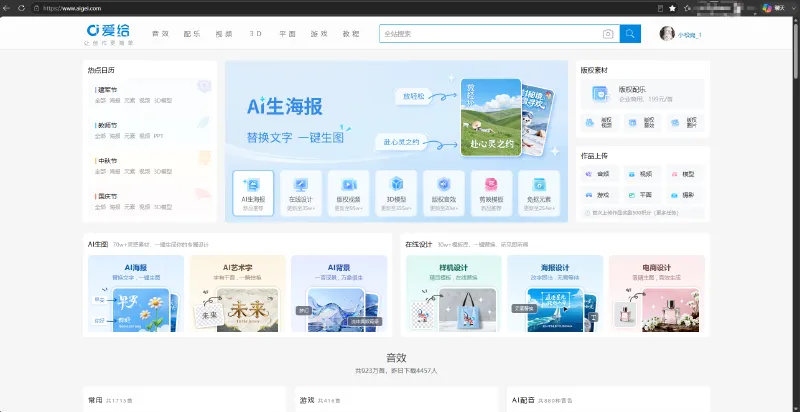Open the 国庆节 calendar entry
The image size is (800, 412).
(x=108, y=196)
